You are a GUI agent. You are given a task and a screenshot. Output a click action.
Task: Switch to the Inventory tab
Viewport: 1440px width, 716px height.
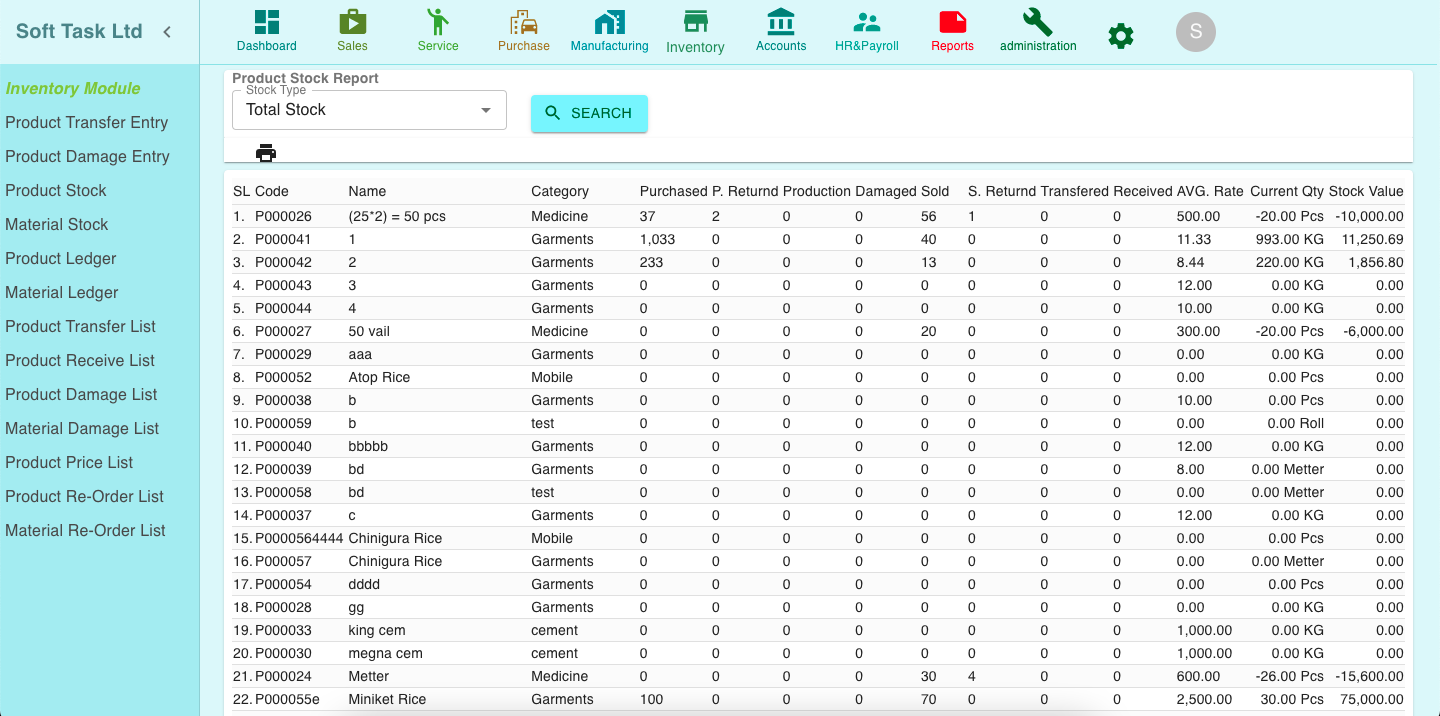[695, 30]
